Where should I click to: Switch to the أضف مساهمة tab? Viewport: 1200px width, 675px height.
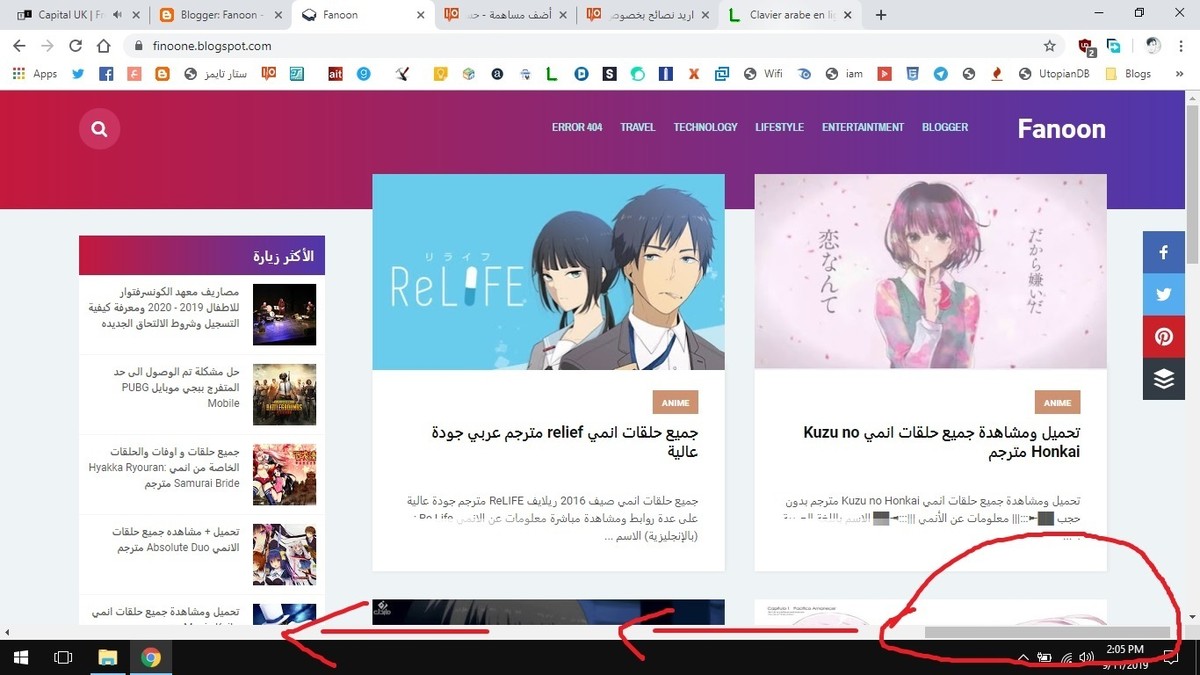(x=506, y=15)
